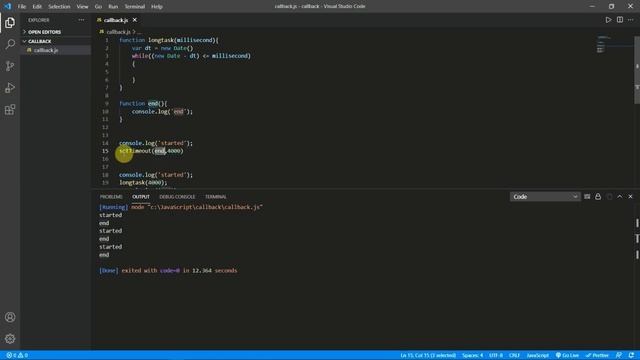Change end of line sequence CRLF
This screenshot has height=360, width=640.
point(514,355)
